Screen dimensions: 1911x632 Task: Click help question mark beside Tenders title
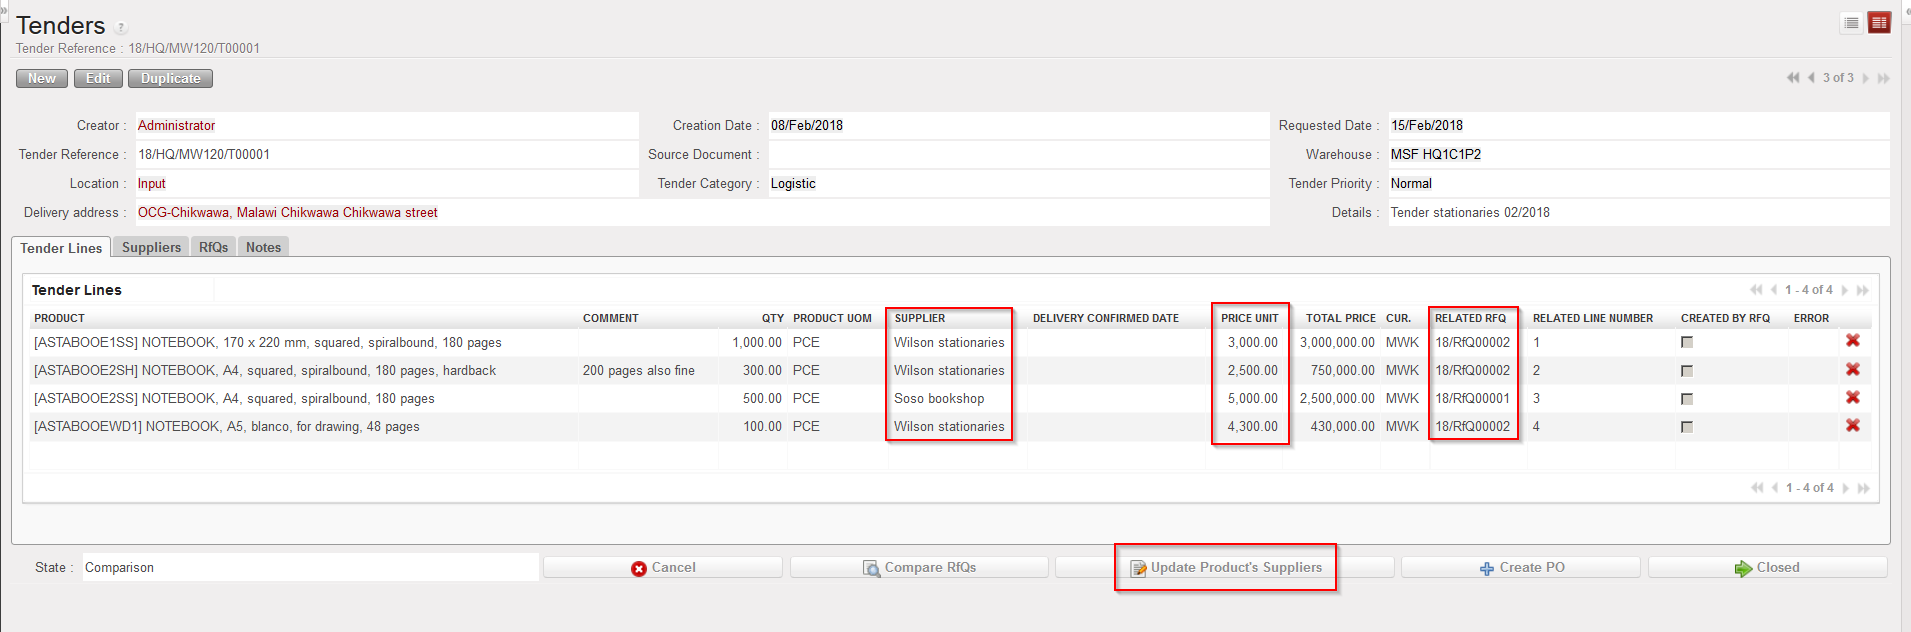pyautogui.click(x=121, y=28)
